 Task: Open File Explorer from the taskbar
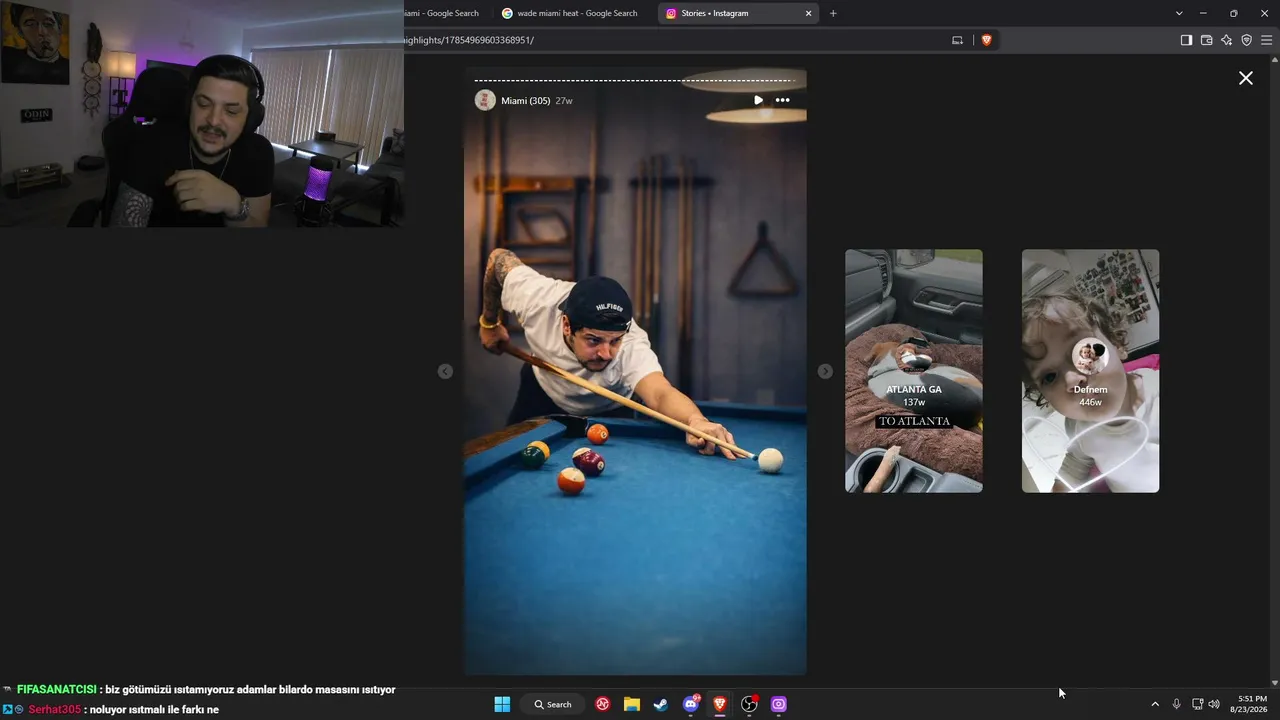pyautogui.click(x=632, y=704)
